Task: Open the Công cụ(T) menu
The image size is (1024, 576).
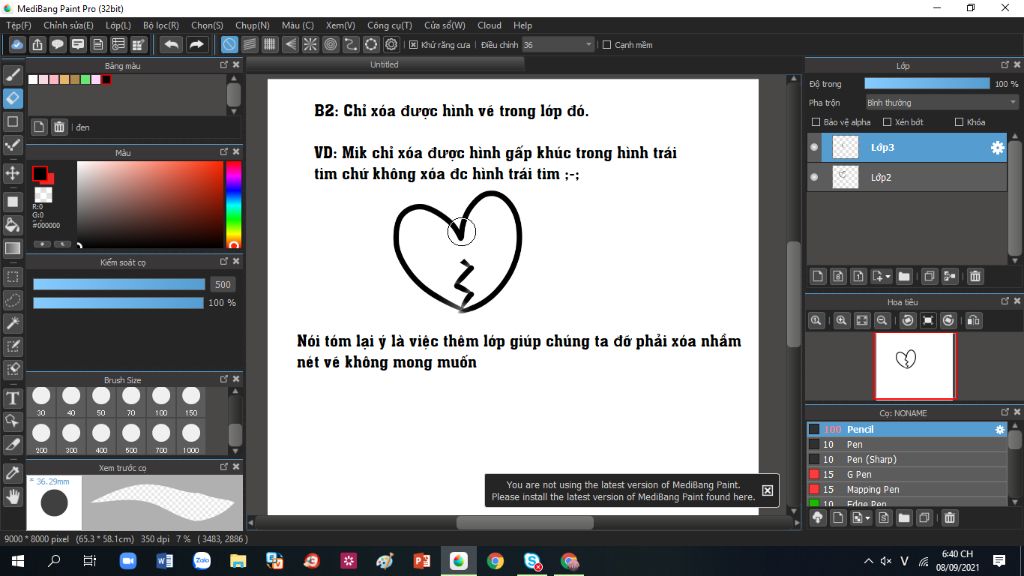Action: click(x=390, y=25)
